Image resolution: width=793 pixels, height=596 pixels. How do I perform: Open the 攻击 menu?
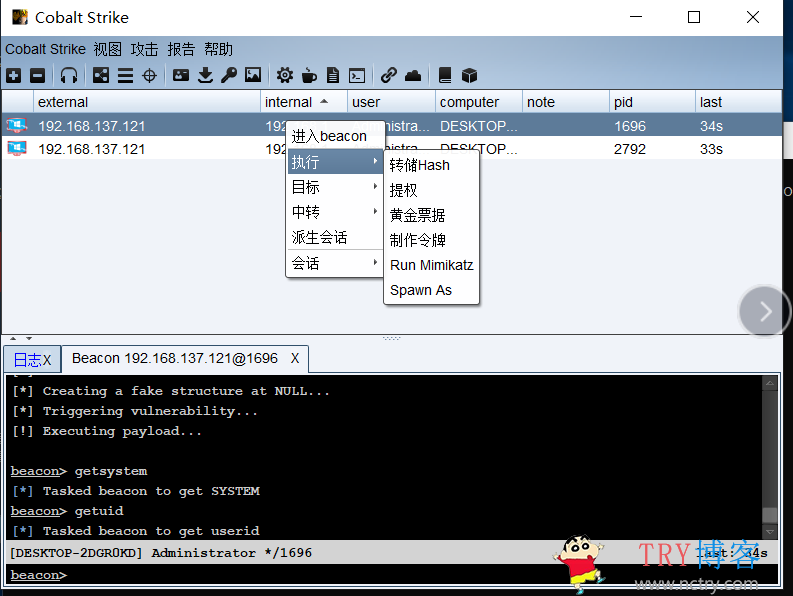tap(144, 49)
